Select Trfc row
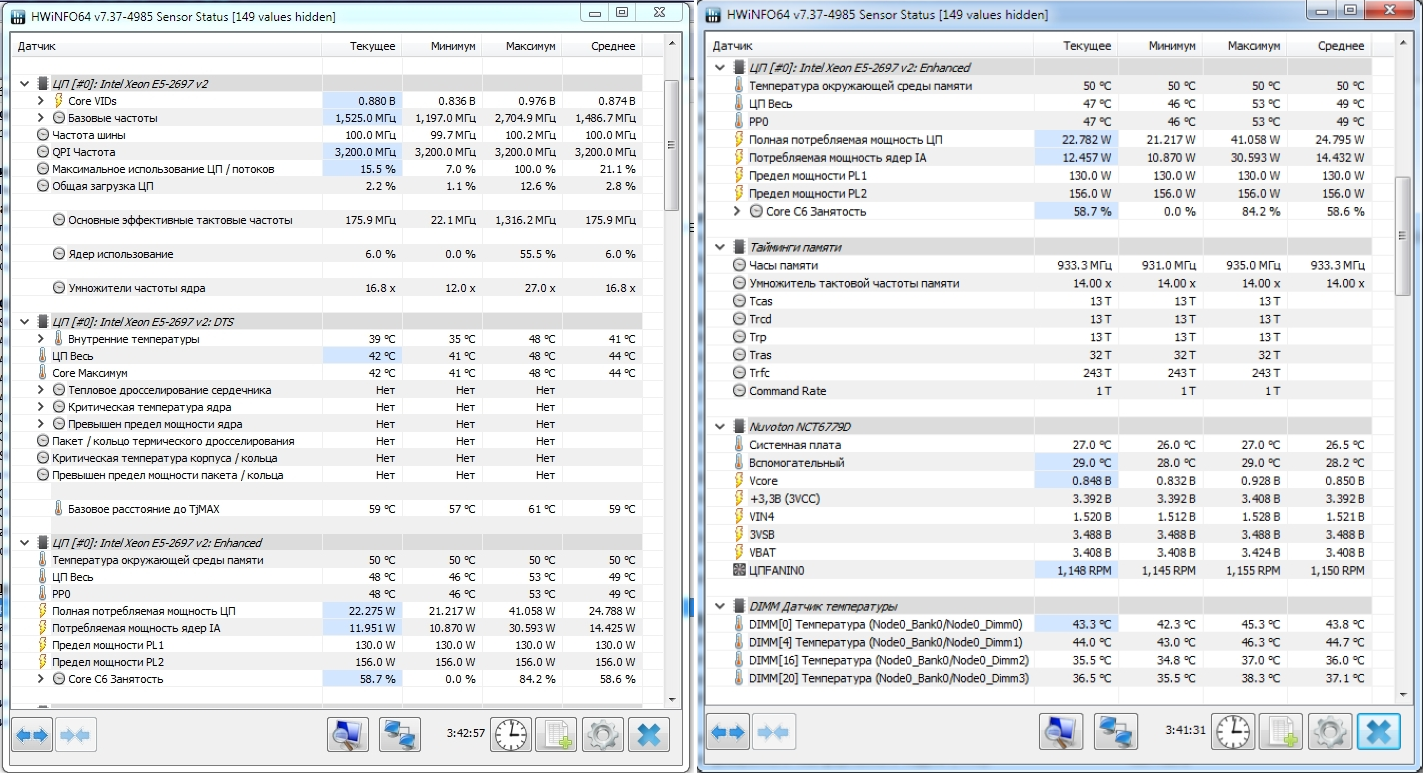This screenshot has height=773, width=1423. click(x=1040, y=373)
